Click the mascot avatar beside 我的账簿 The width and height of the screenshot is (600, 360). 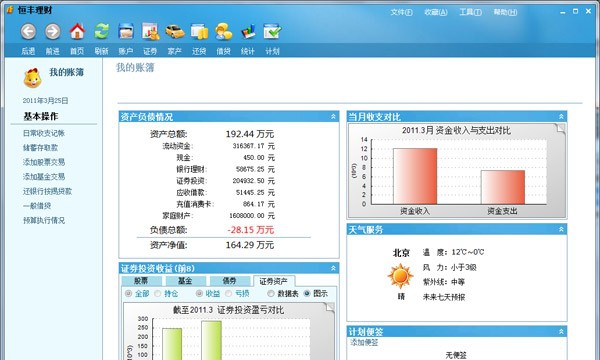click(x=33, y=78)
